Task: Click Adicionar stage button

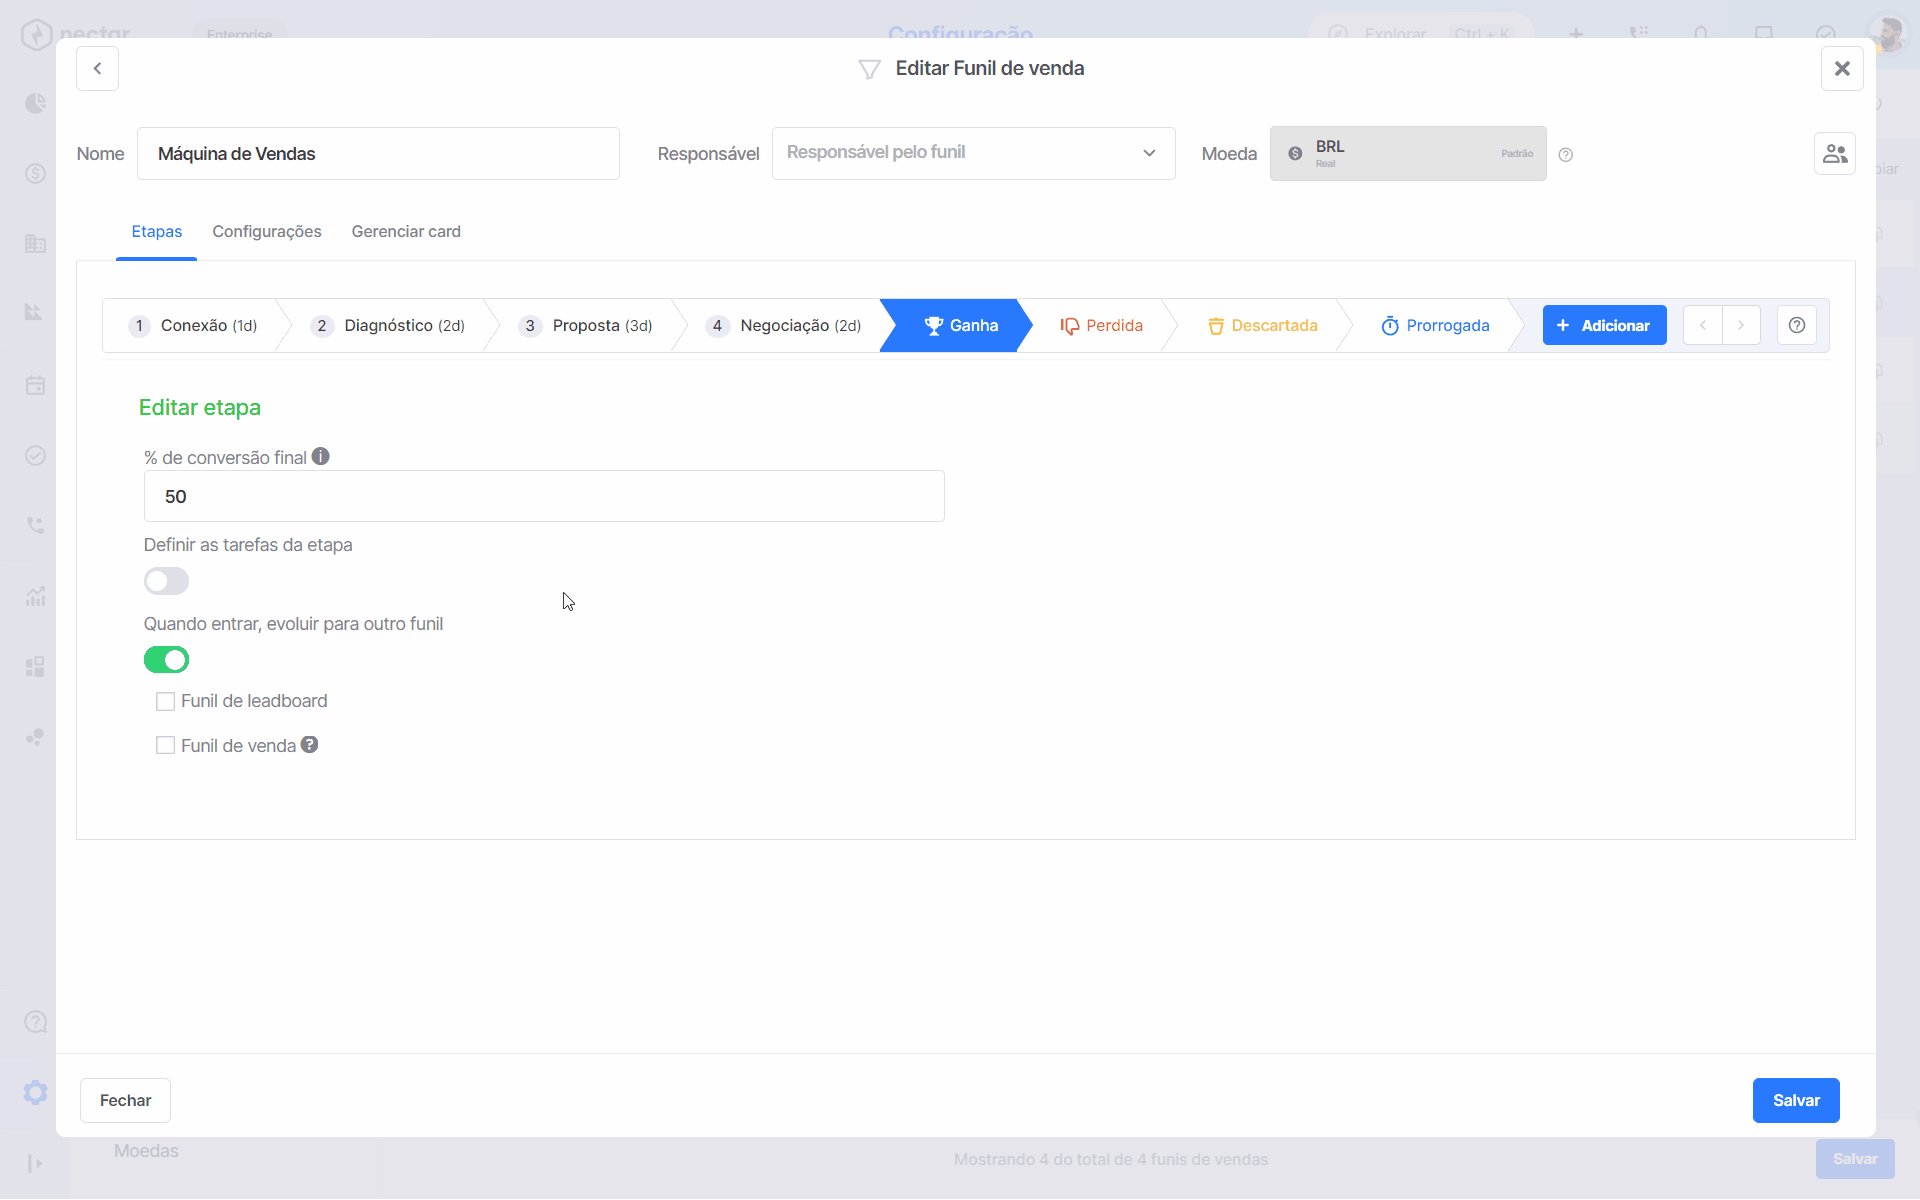Action: 1604,325
